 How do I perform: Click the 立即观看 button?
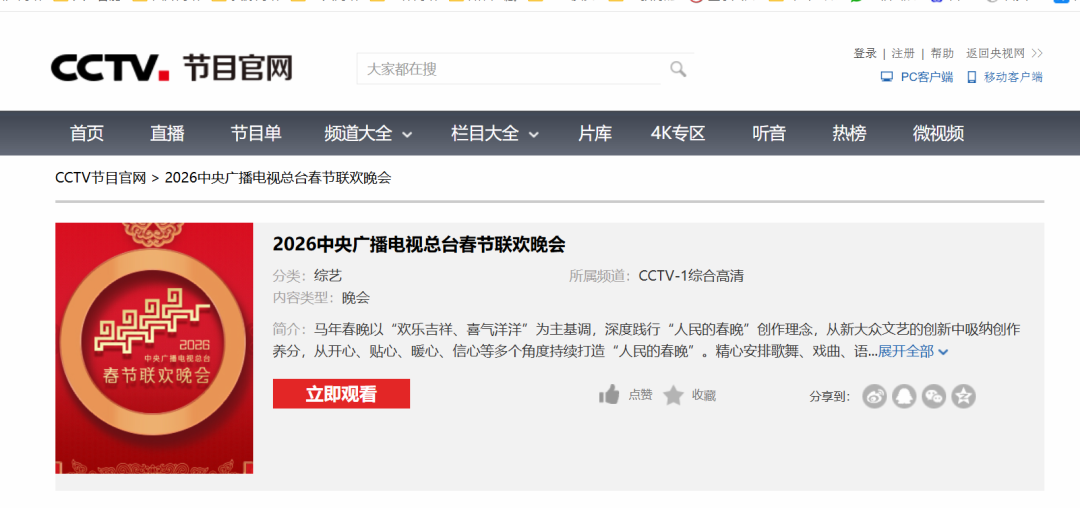(x=341, y=394)
